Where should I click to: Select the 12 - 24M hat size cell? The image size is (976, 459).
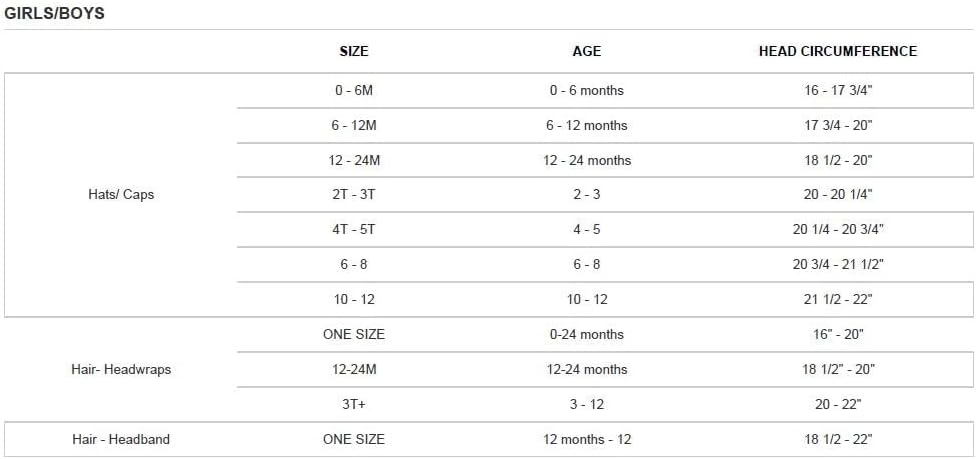click(x=354, y=160)
